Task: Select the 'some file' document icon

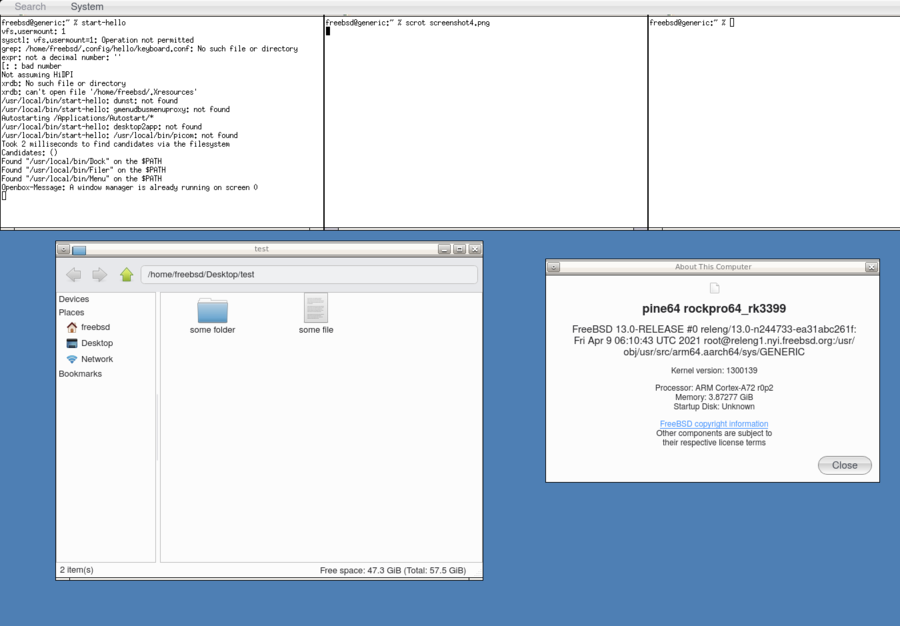Action: coord(316,308)
